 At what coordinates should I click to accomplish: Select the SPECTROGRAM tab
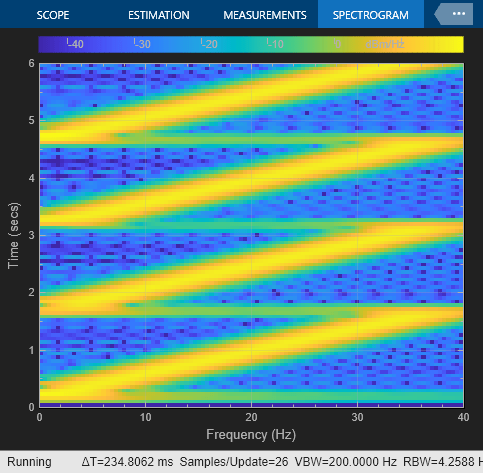(371, 15)
